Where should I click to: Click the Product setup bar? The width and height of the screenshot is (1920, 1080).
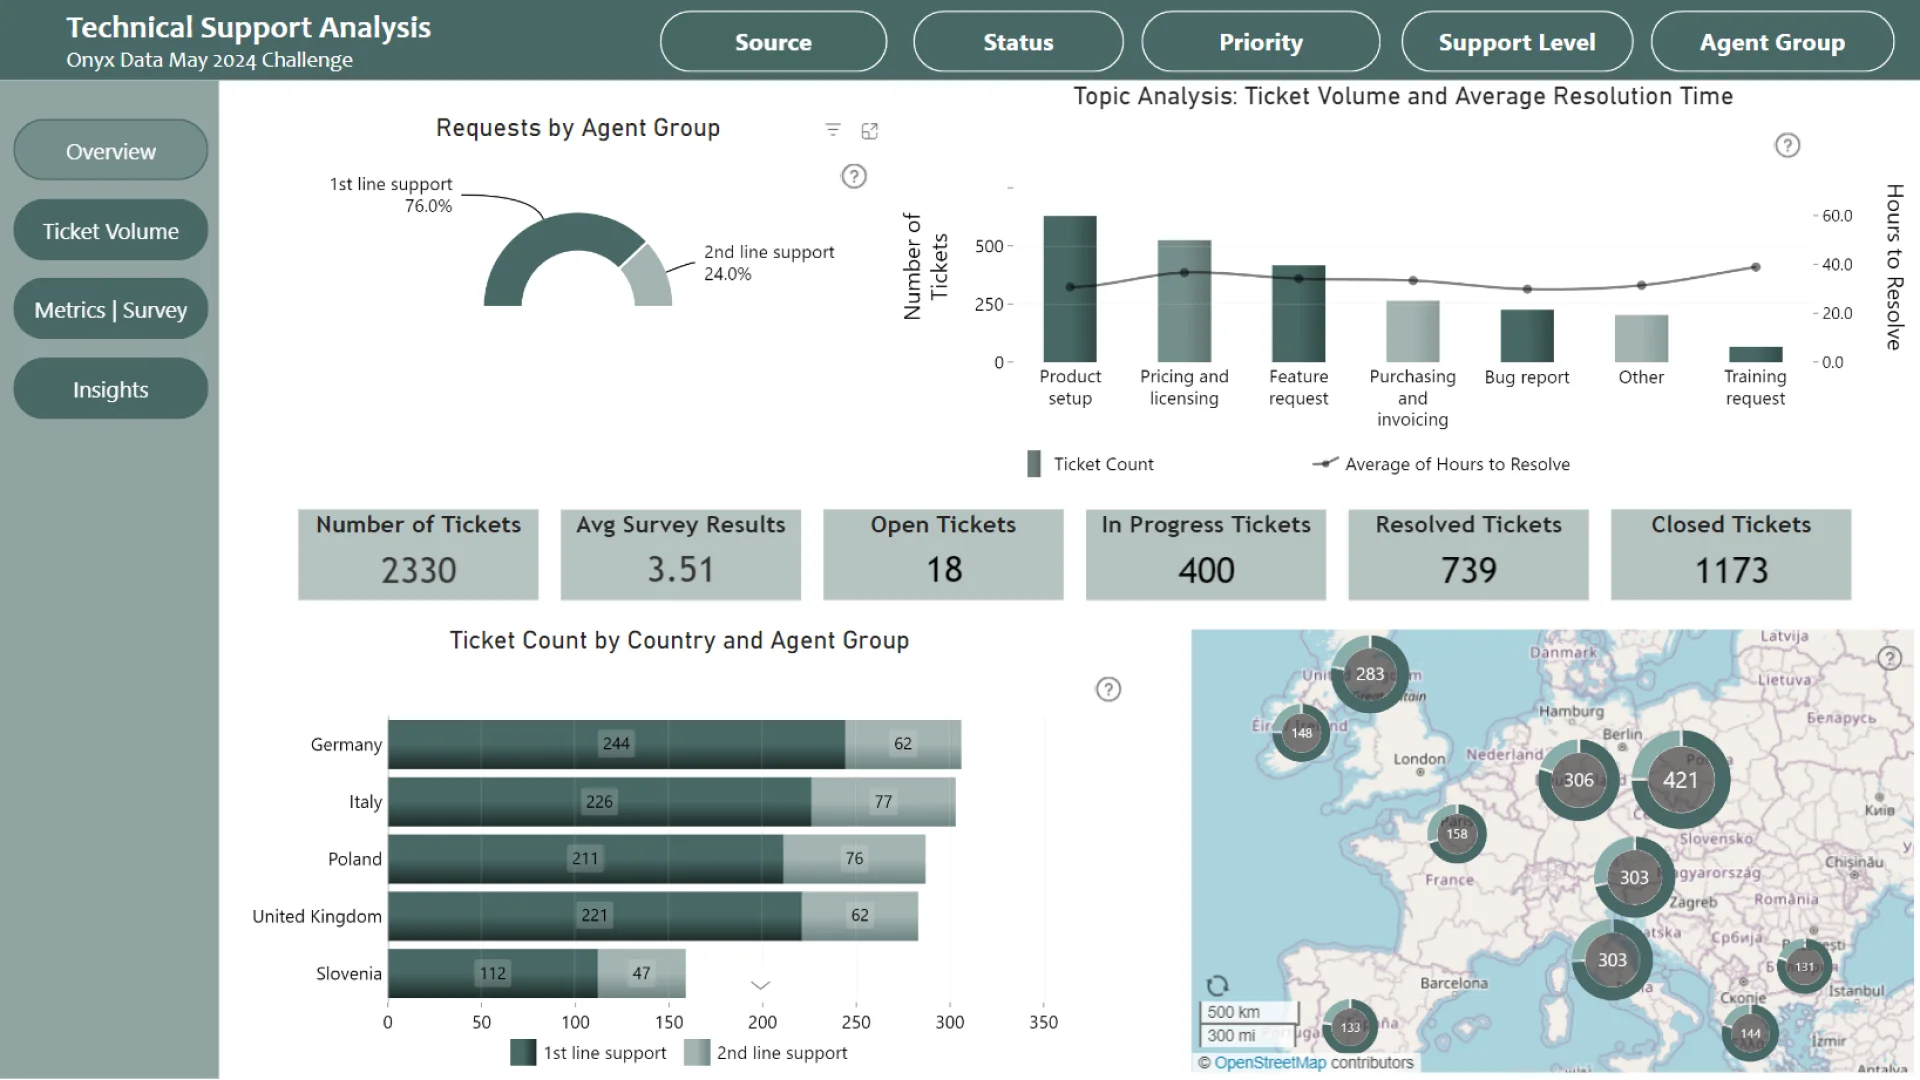[1070, 289]
